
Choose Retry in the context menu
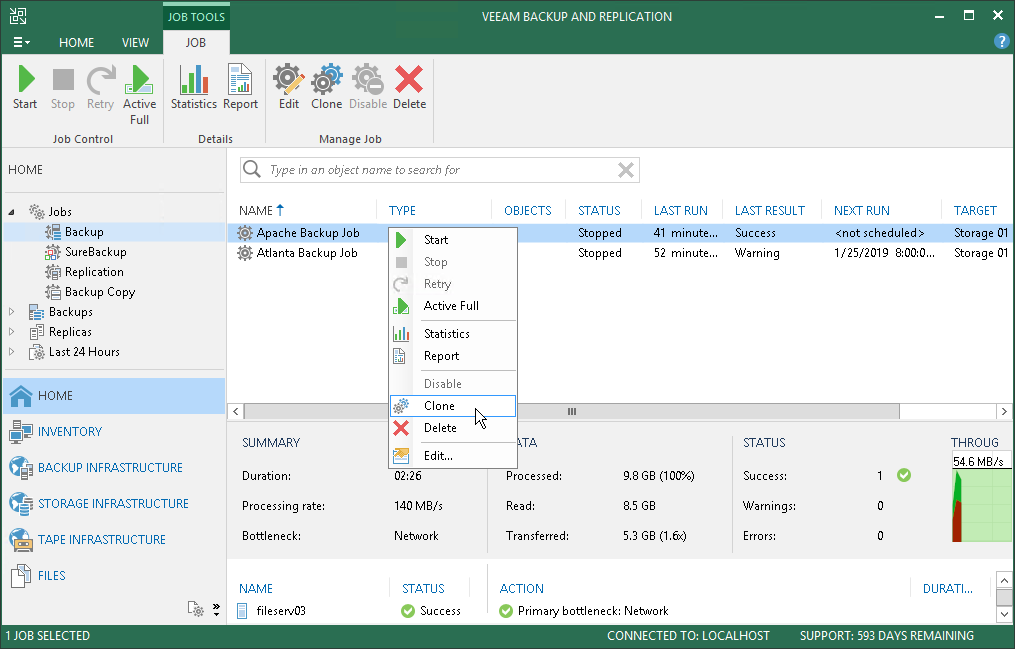452,283
